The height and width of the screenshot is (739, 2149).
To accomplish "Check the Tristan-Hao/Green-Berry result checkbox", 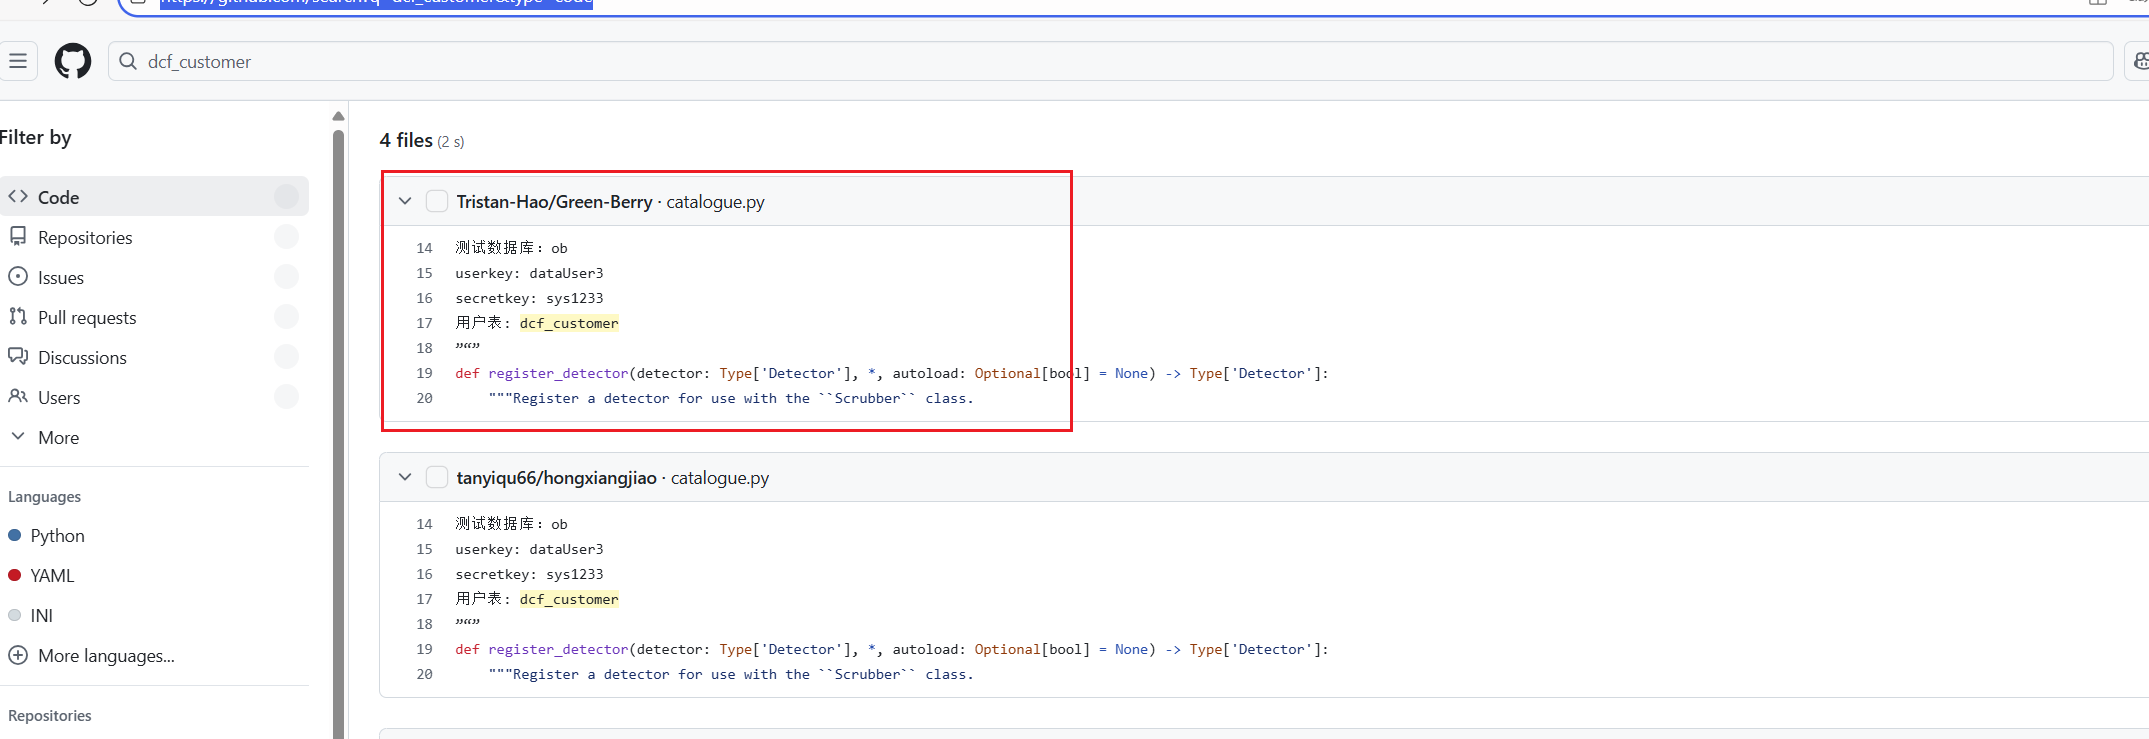I will 437,201.
